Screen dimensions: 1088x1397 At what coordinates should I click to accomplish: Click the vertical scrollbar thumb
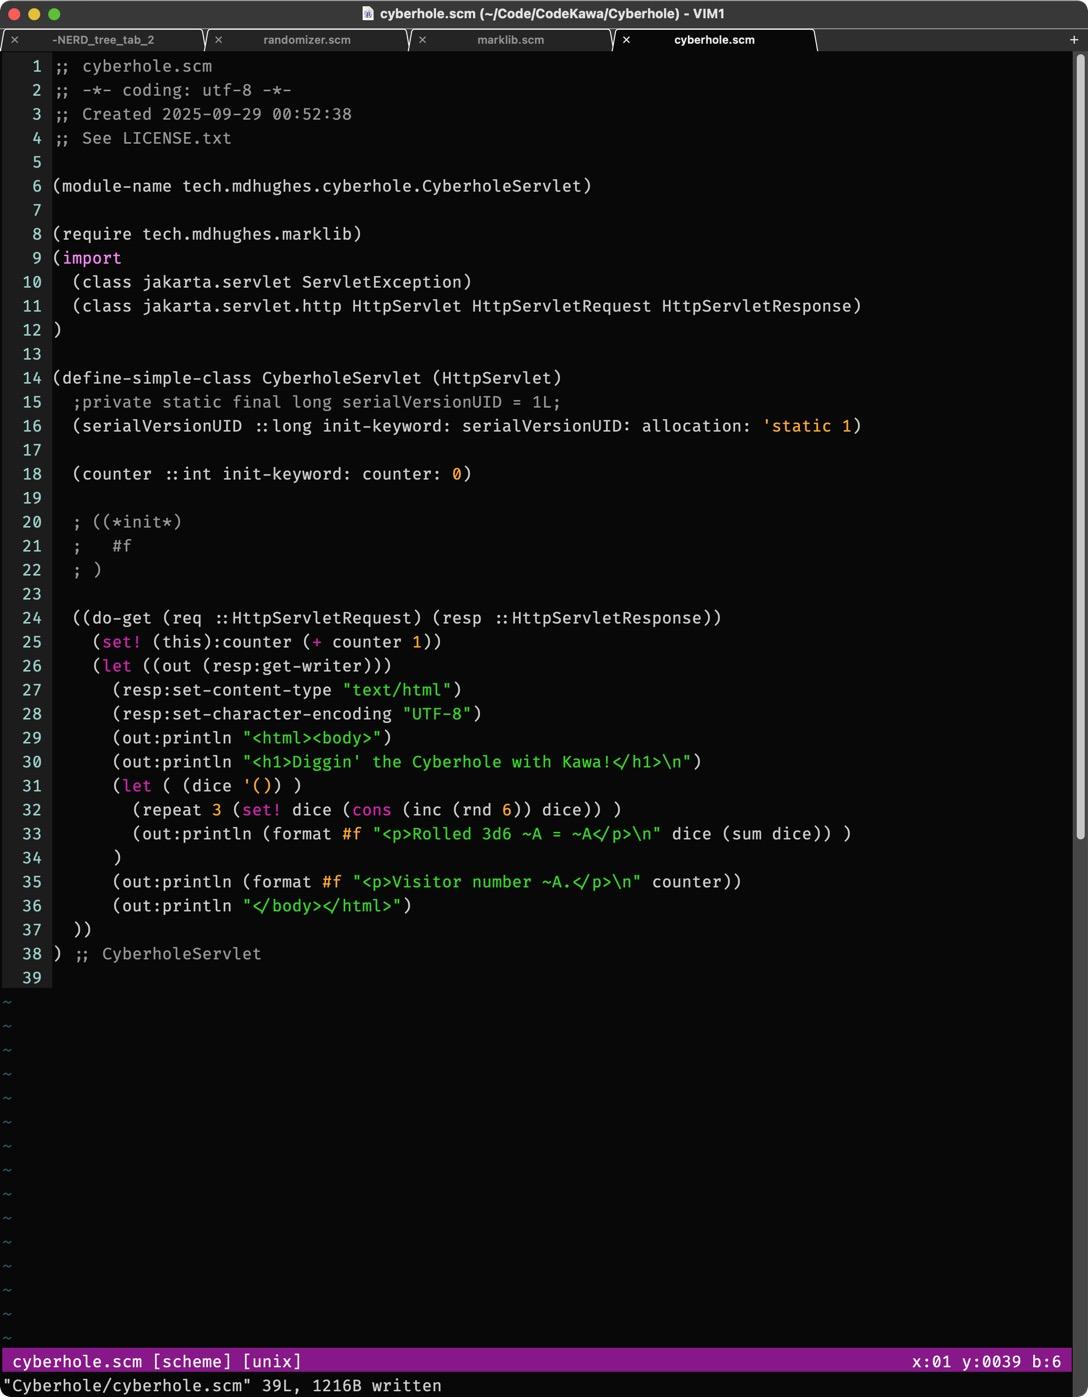coord(1080,446)
